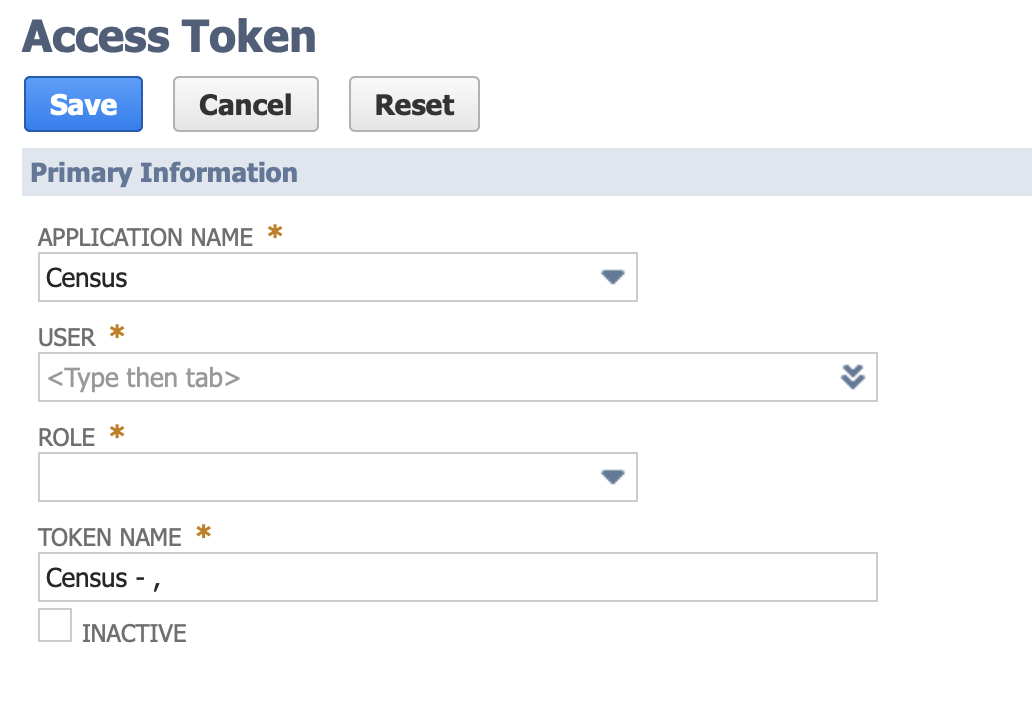Image resolution: width=1032 pixels, height=718 pixels.
Task: Click the Role dropdown arrow icon
Action: (612, 477)
